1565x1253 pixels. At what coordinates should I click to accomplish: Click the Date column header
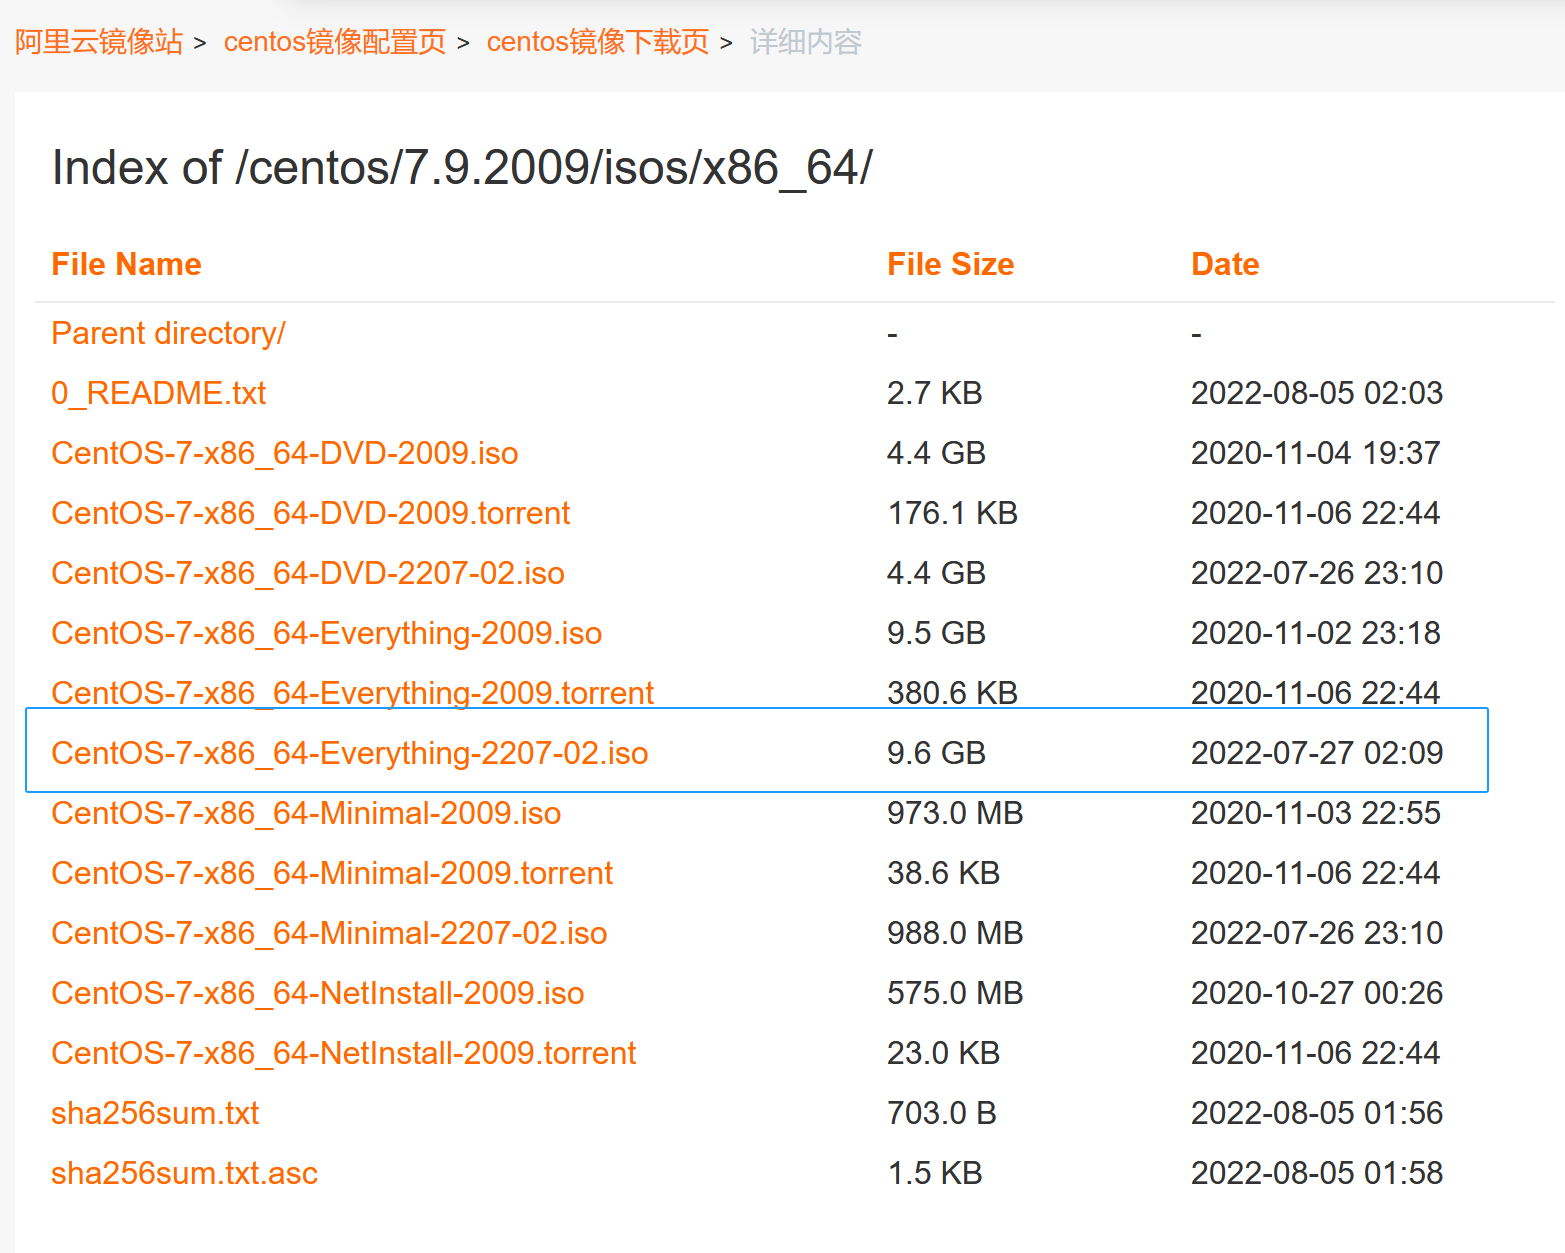(x=1225, y=264)
